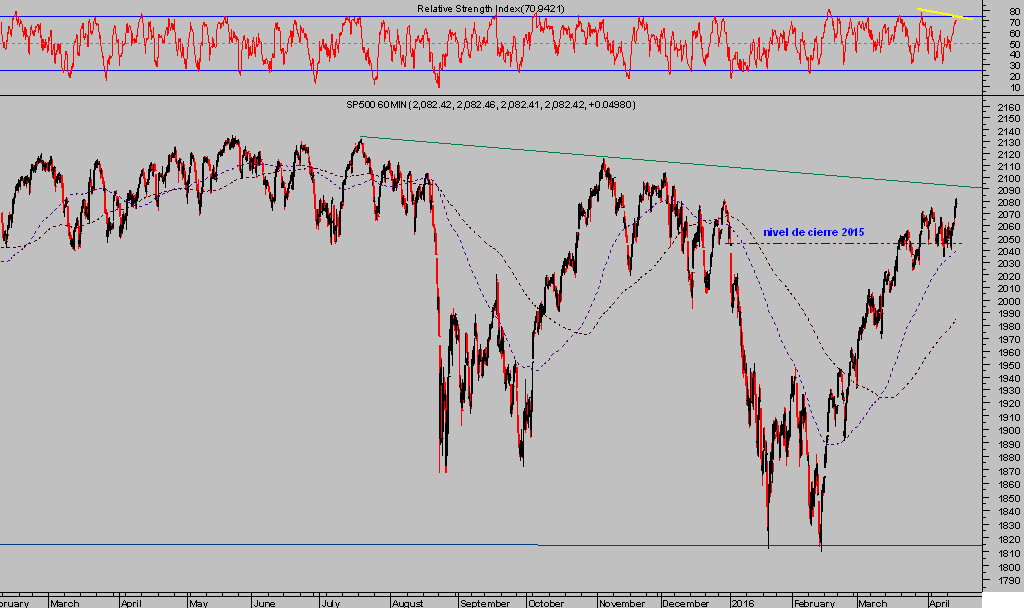Click the 1790 price level on axis

[x=1003, y=579]
